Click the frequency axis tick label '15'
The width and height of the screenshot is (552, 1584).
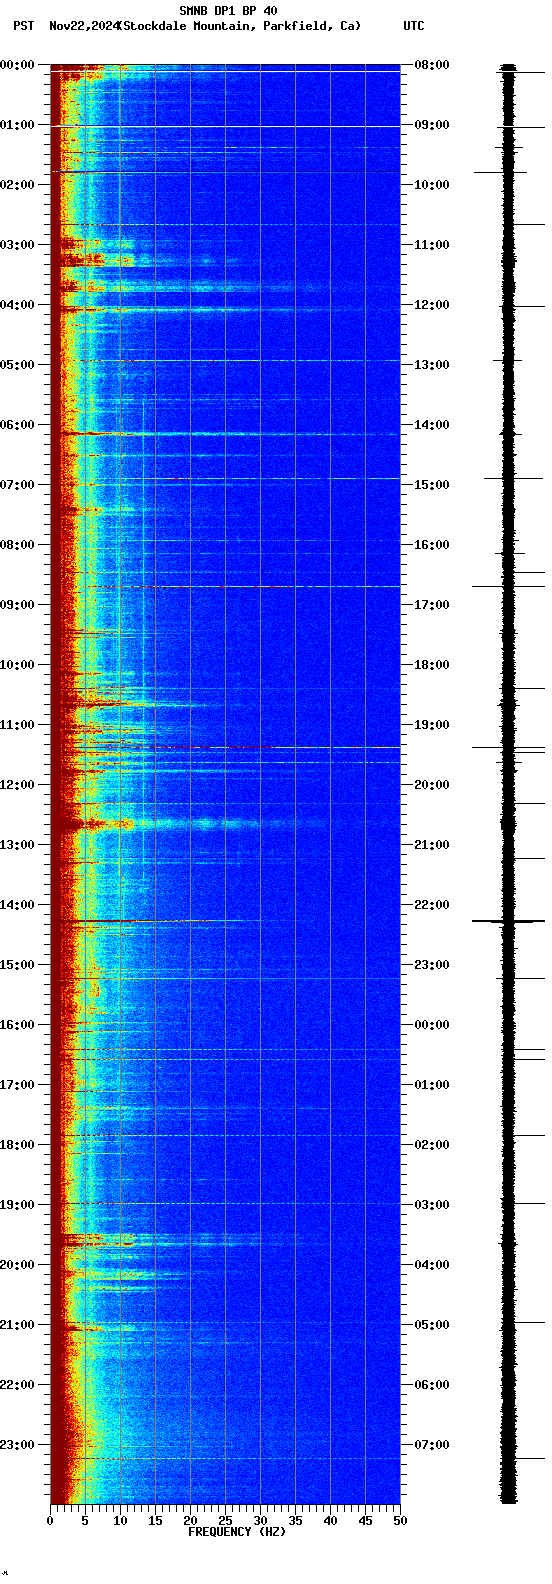click(x=155, y=1521)
